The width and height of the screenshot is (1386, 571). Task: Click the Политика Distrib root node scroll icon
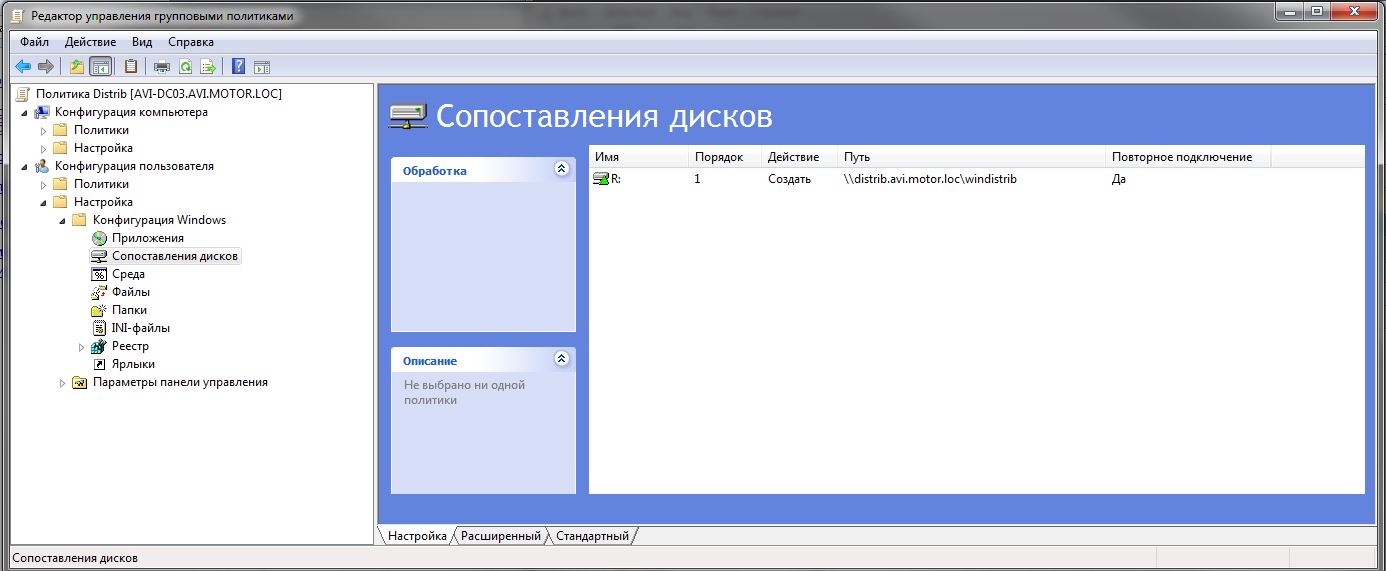(x=22, y=94)
